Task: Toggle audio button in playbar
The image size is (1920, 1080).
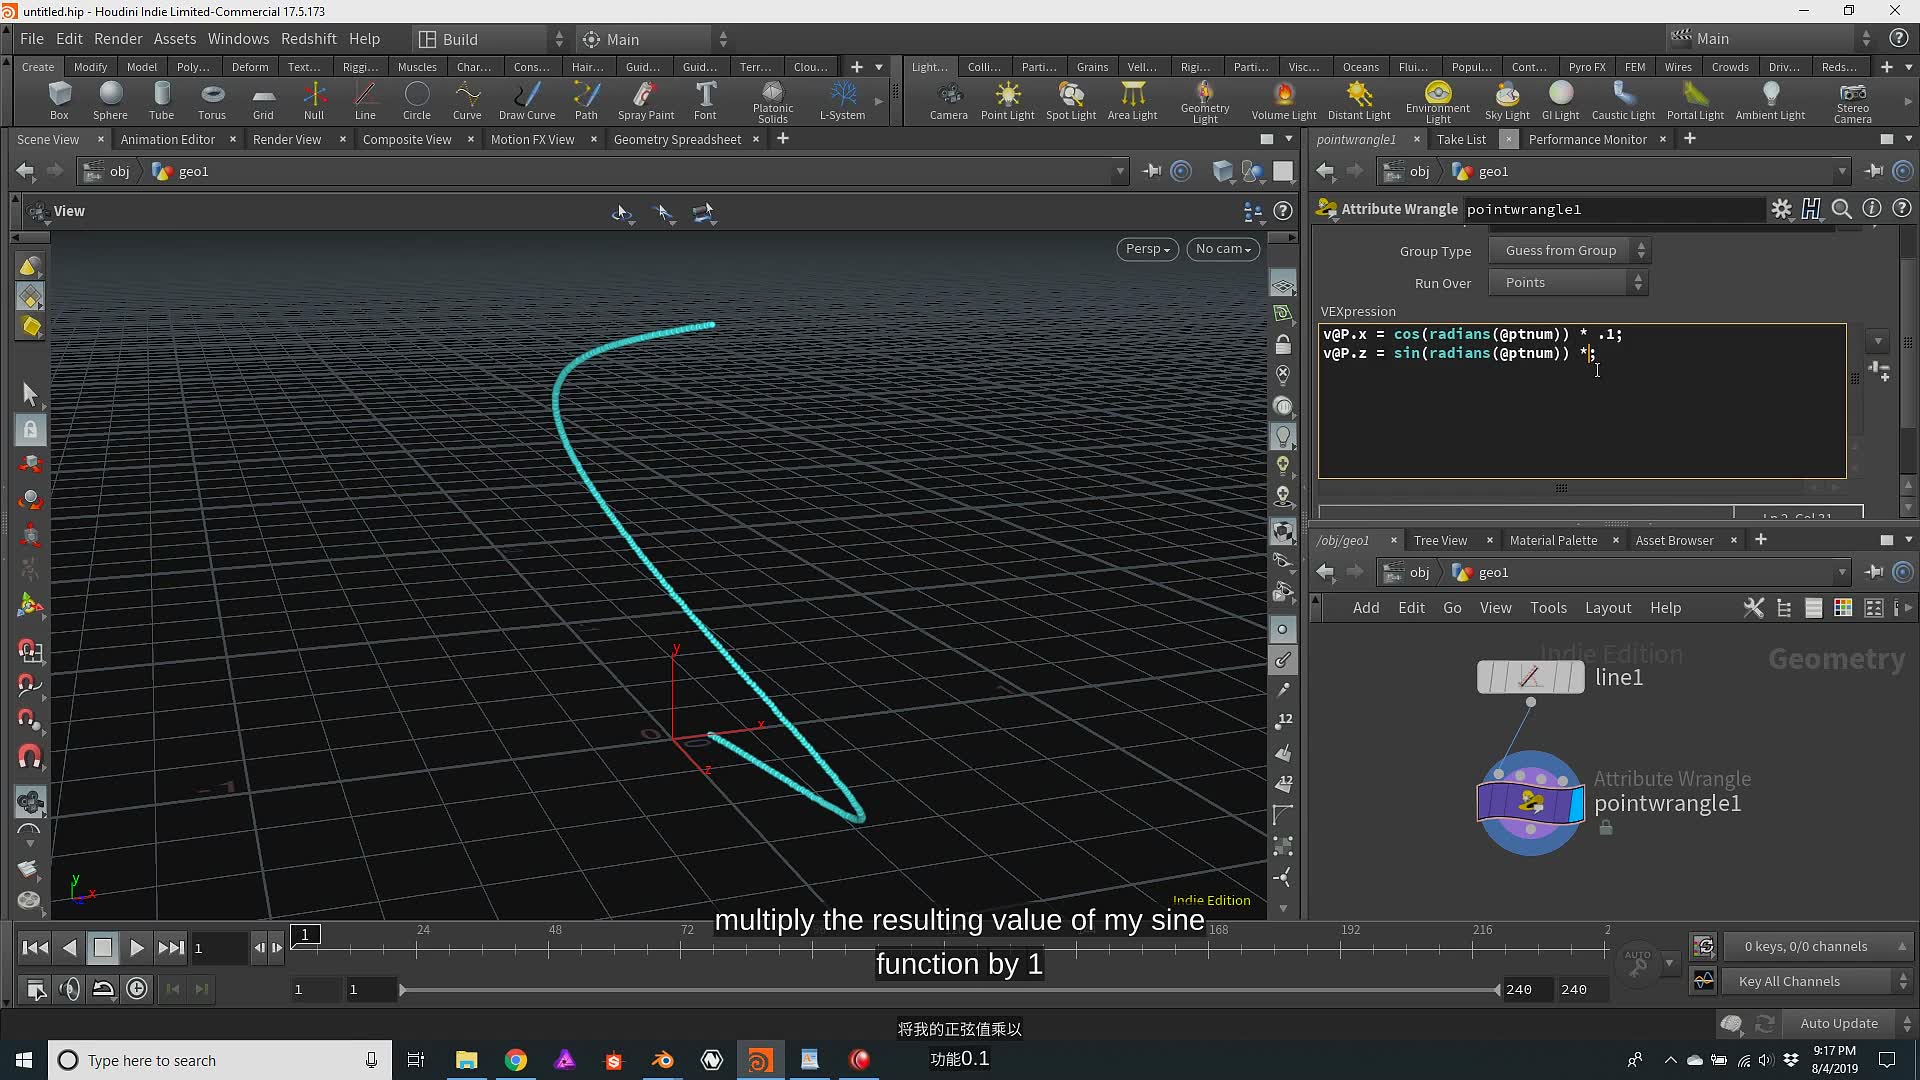Action: click(70, 989)
